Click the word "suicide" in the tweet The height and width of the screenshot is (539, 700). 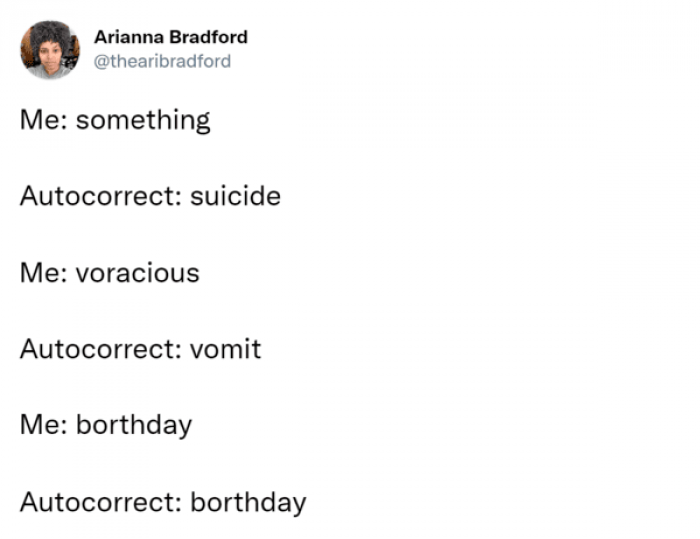pos(235,196)
